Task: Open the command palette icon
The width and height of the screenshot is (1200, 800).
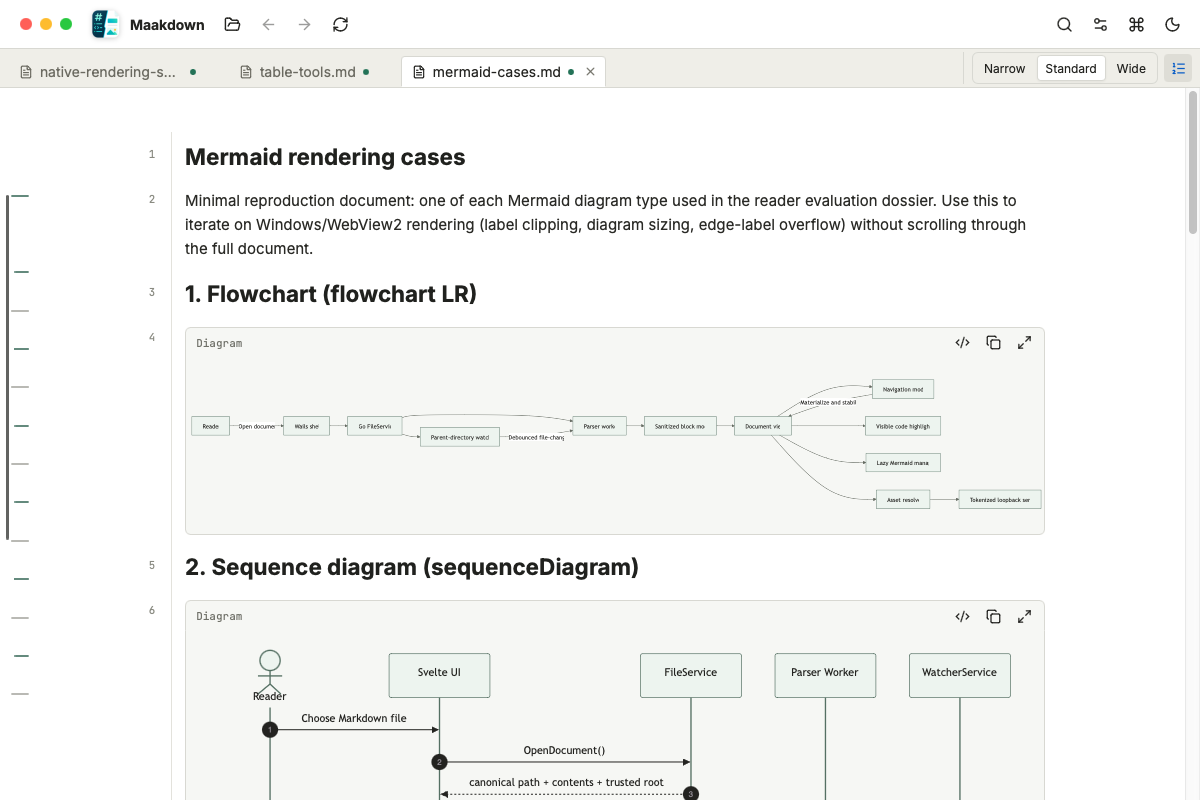Action: [x=1136, y=24]
